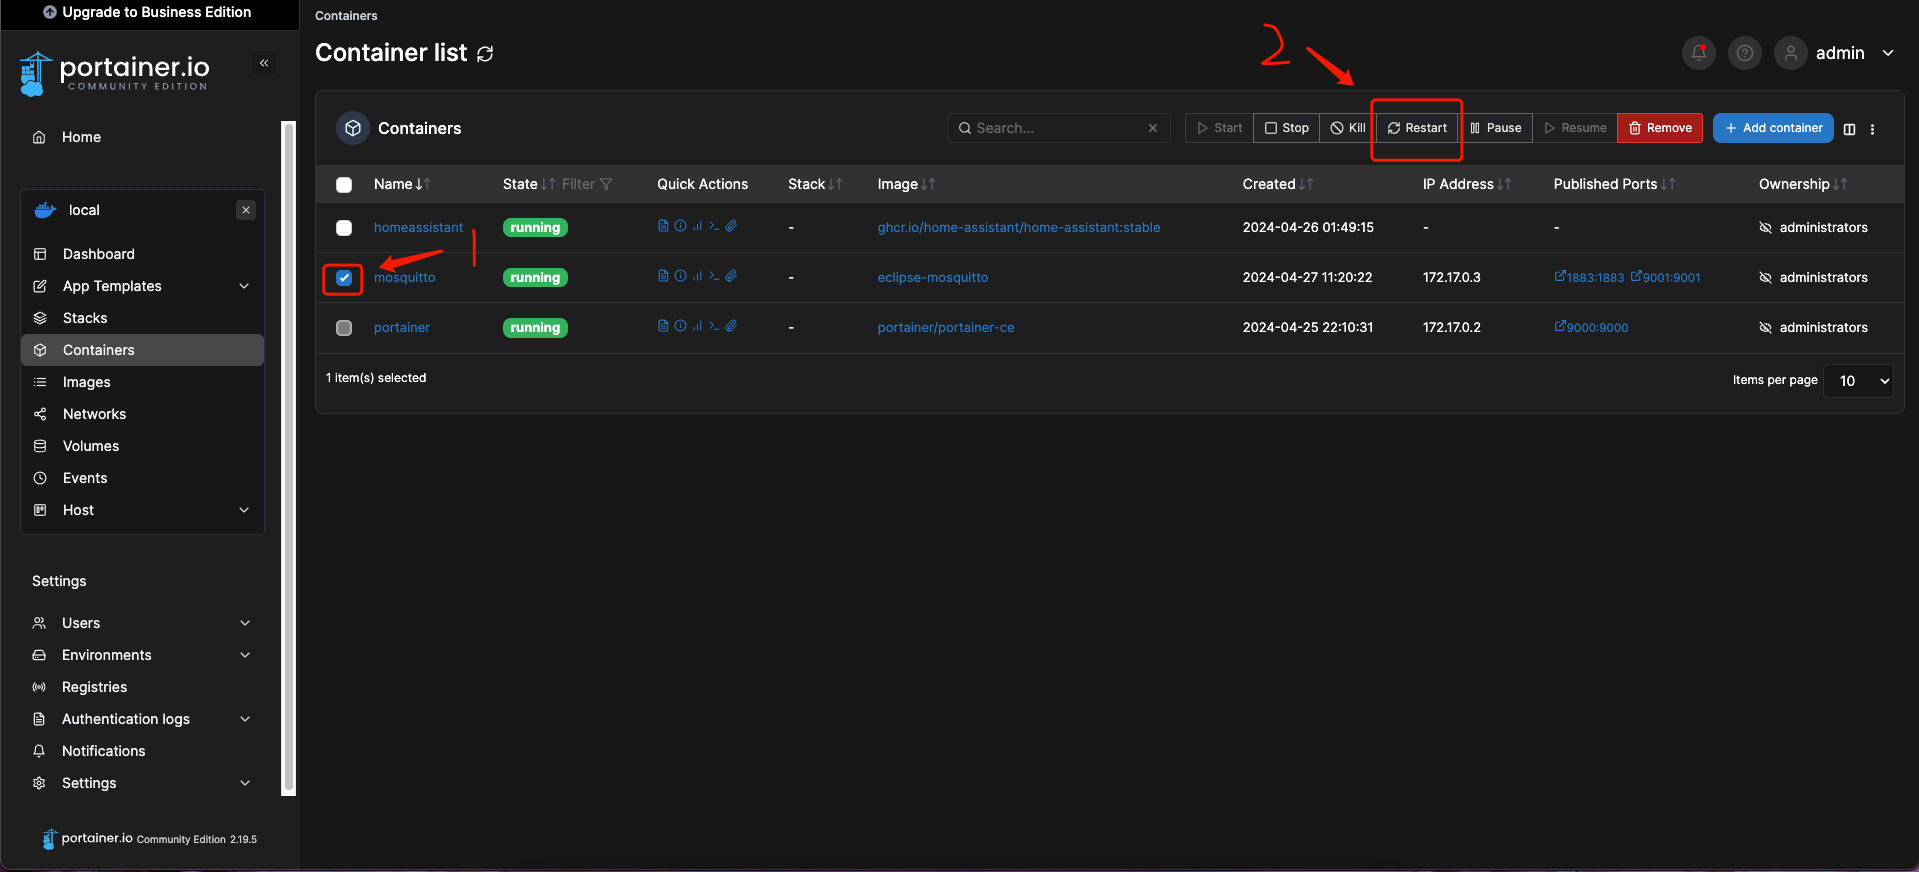
Task: Open the table settings three-dot icon
Action: click(1872, 129)
